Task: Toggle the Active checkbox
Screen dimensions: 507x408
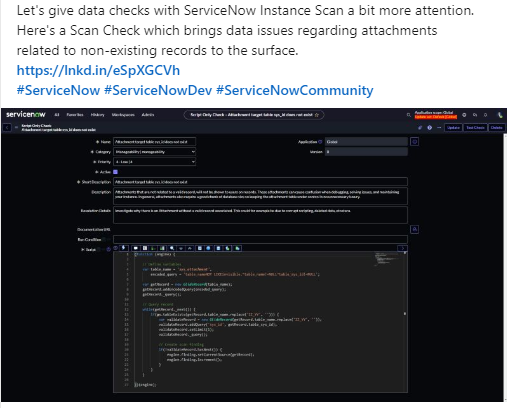Action: click(x=115, y=172)
